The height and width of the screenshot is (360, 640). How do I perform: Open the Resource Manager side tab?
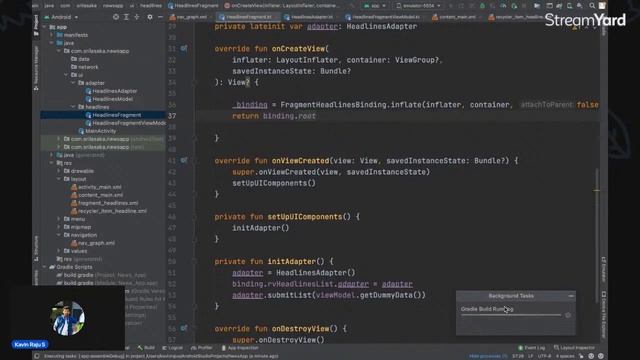(36, 67)
